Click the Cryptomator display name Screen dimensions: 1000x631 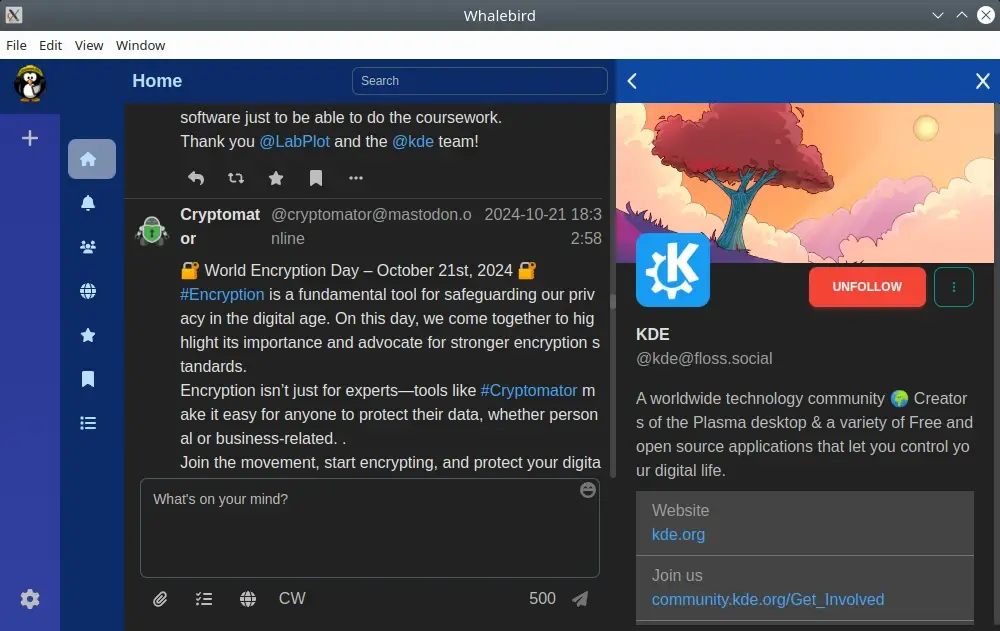click(x=220, y=226)
